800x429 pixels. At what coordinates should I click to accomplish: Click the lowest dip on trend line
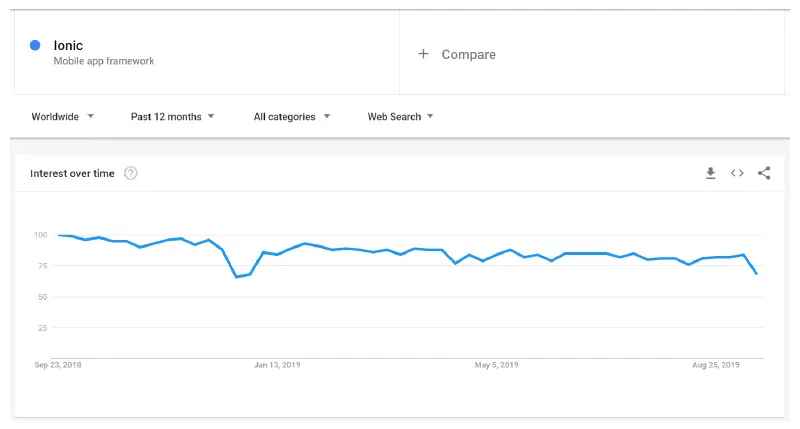[237, 276]
